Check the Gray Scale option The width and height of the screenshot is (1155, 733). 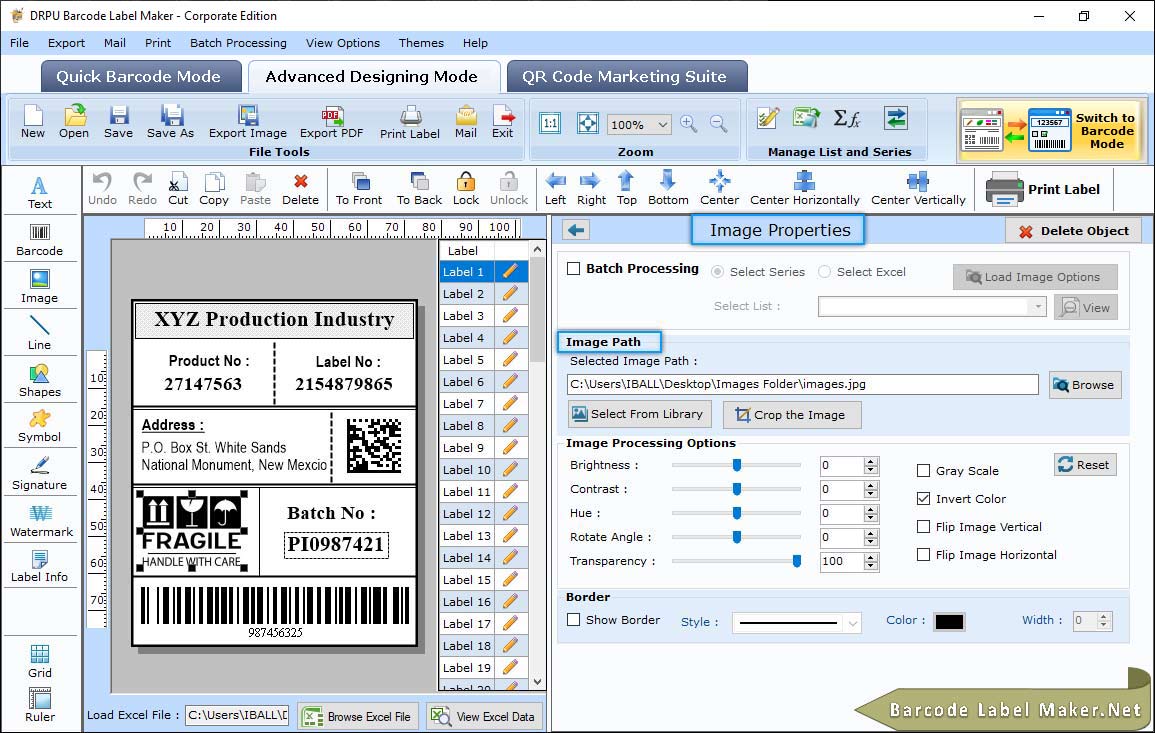click(x=923, y=471)
